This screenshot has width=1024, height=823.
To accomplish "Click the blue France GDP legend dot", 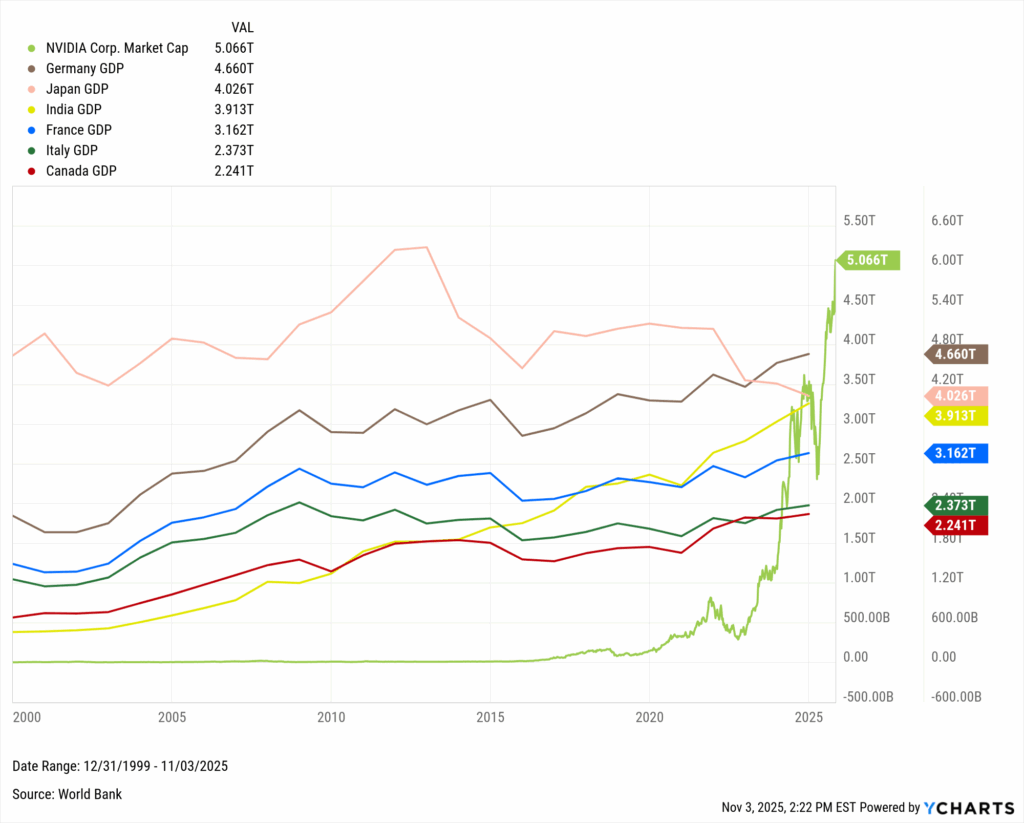I will tap(31, 130).
